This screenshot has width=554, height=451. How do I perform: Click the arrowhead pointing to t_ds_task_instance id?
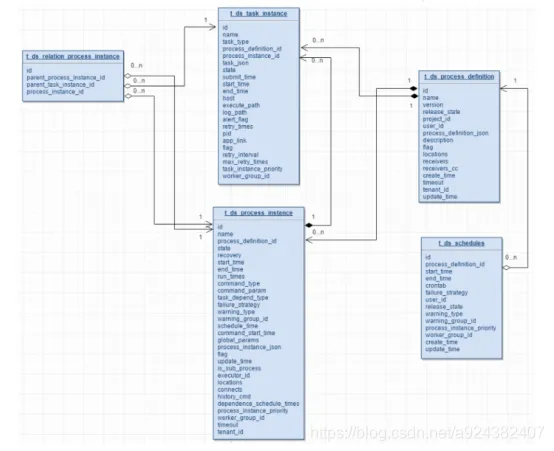coord(212,27)
